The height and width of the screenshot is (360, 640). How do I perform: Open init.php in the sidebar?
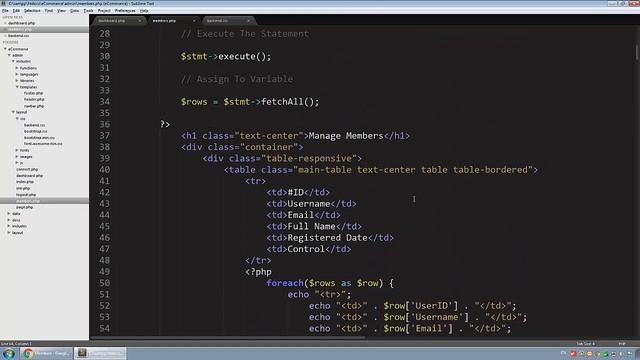[x=23, y=188]
